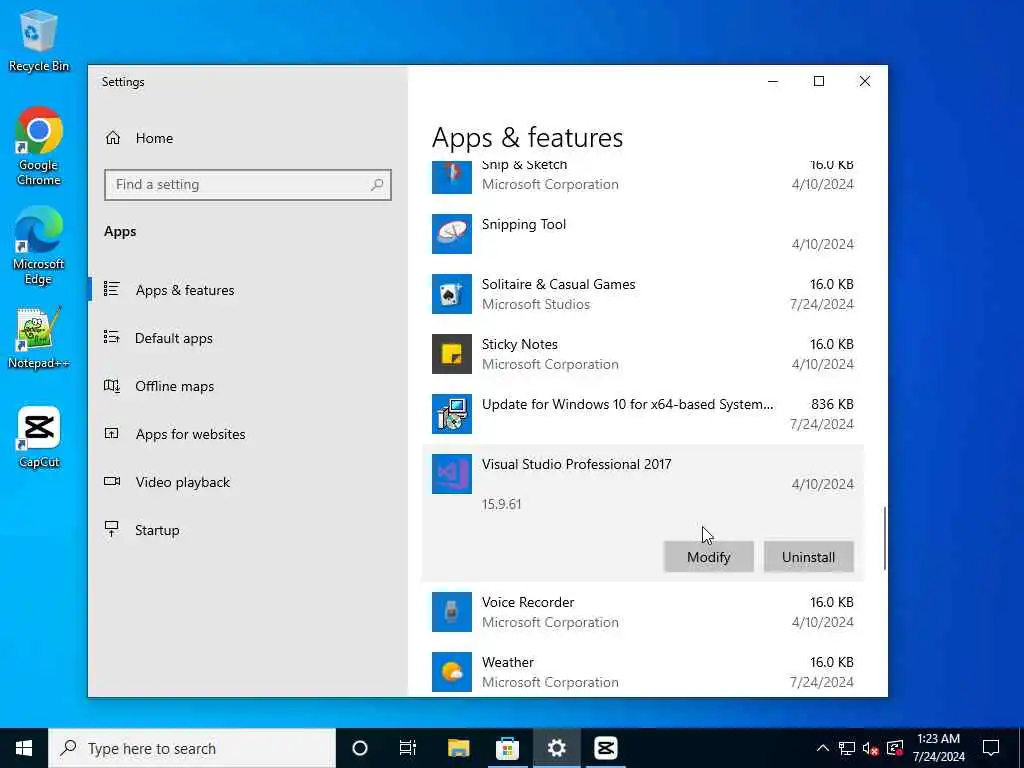
Task: Click the 836 KB size value
Action: click(832, 404)
